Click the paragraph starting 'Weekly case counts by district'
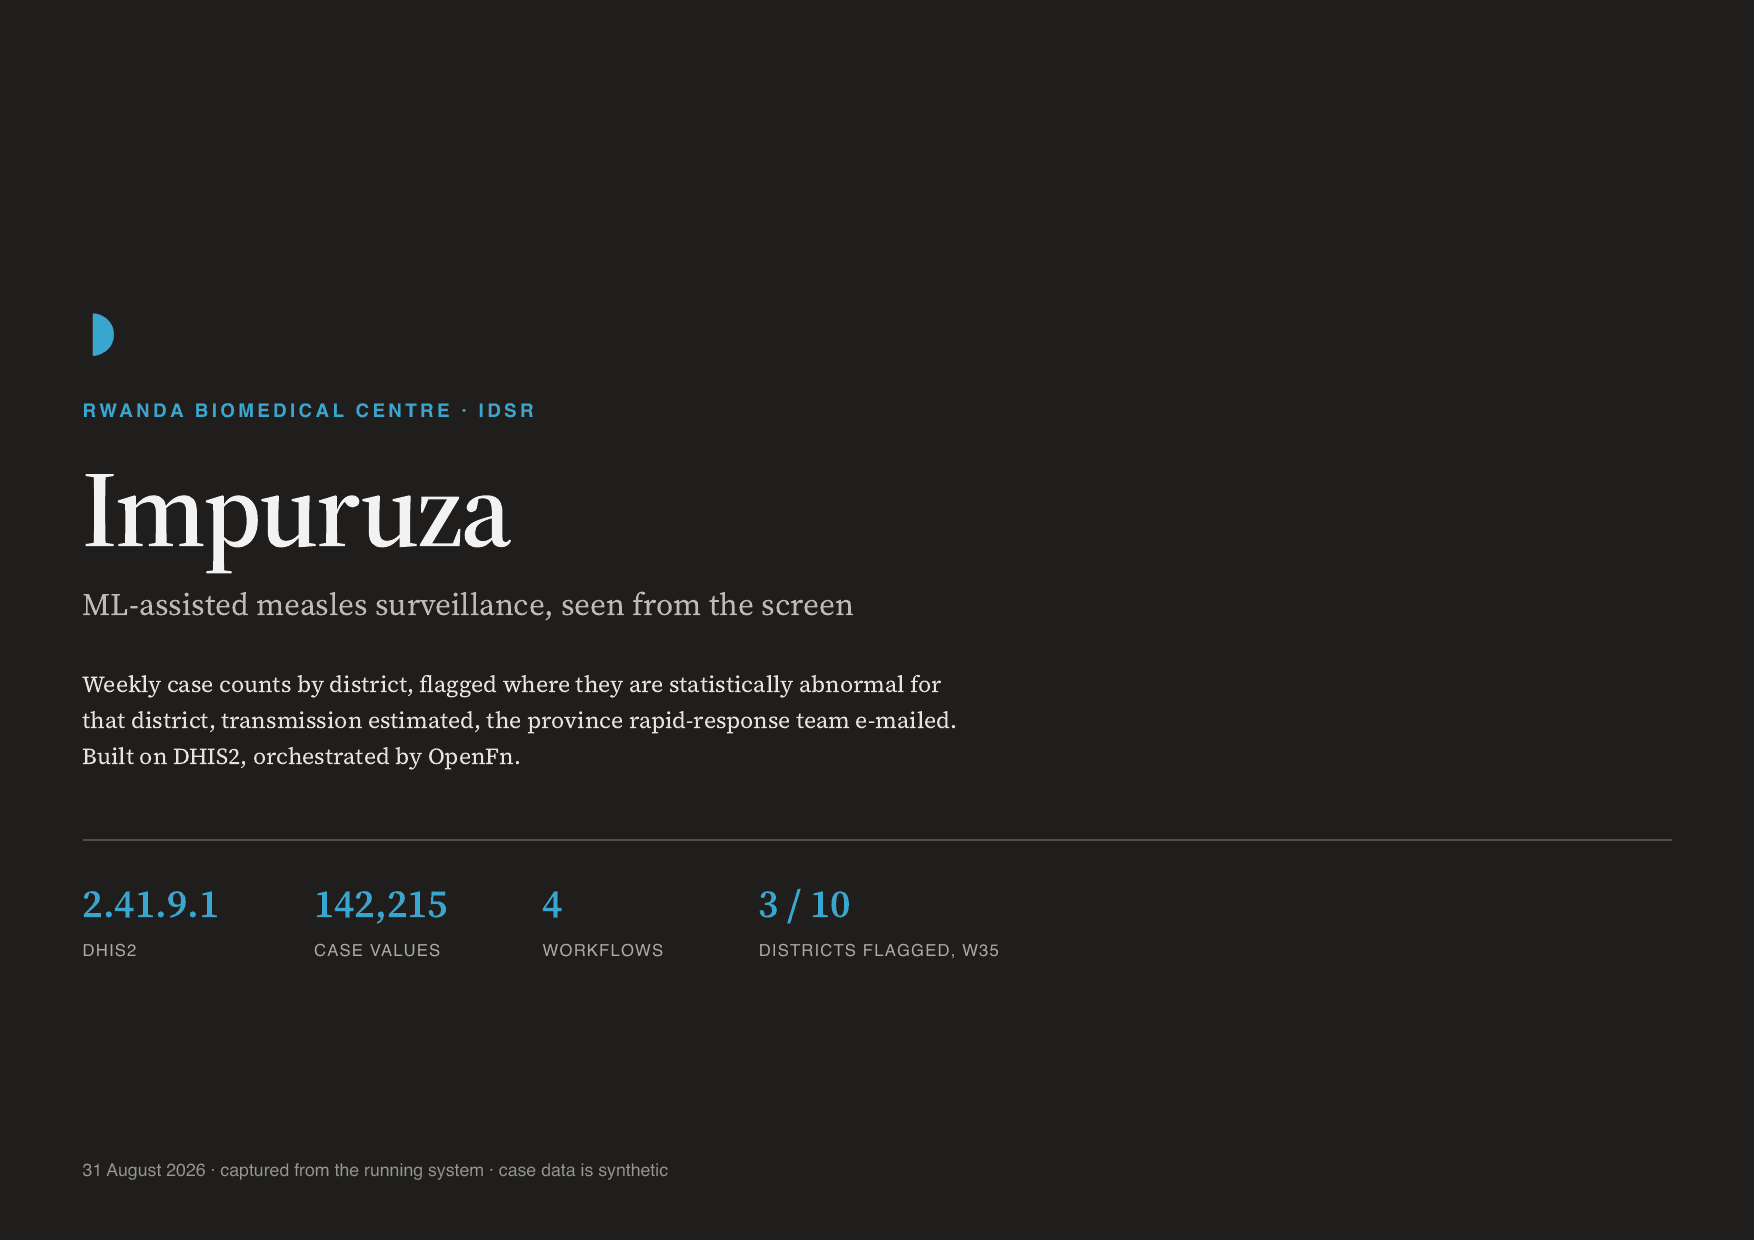Screen dimensions: 1754x1240 pyautogui.click(x=519, y=720)
